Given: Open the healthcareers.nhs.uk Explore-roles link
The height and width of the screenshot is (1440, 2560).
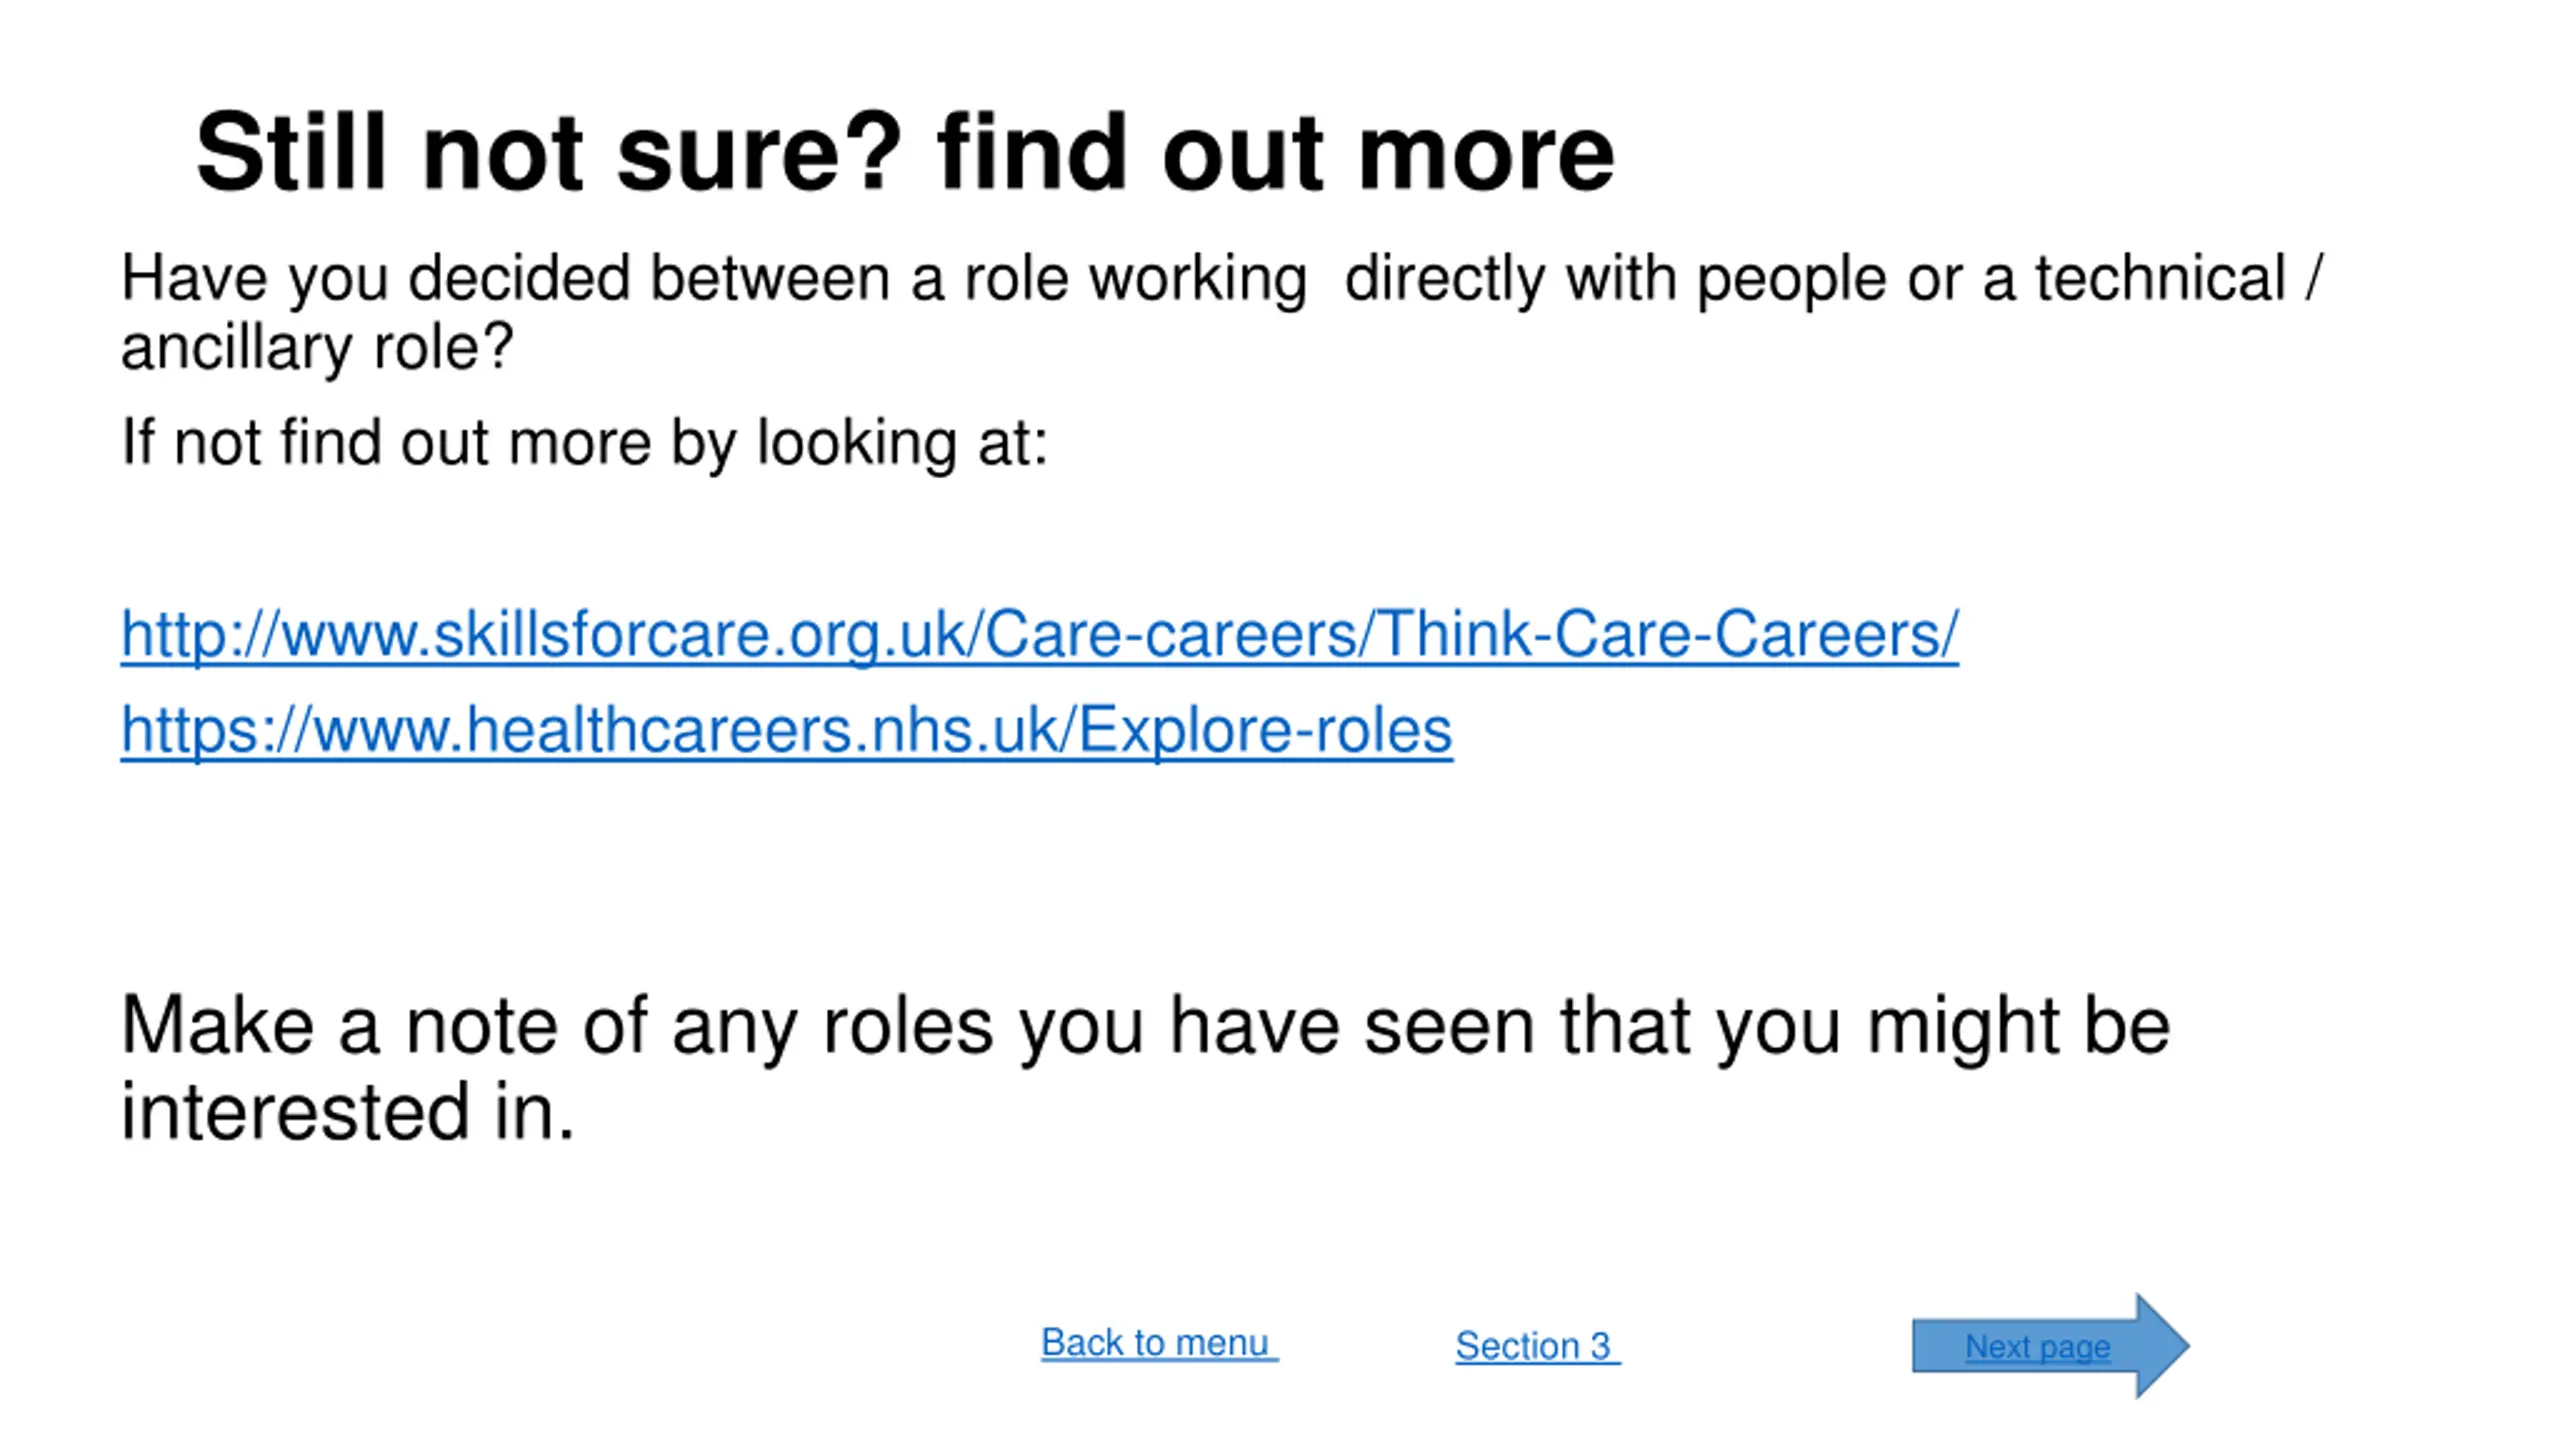Looking at the screenshot, I should (786, 730).
